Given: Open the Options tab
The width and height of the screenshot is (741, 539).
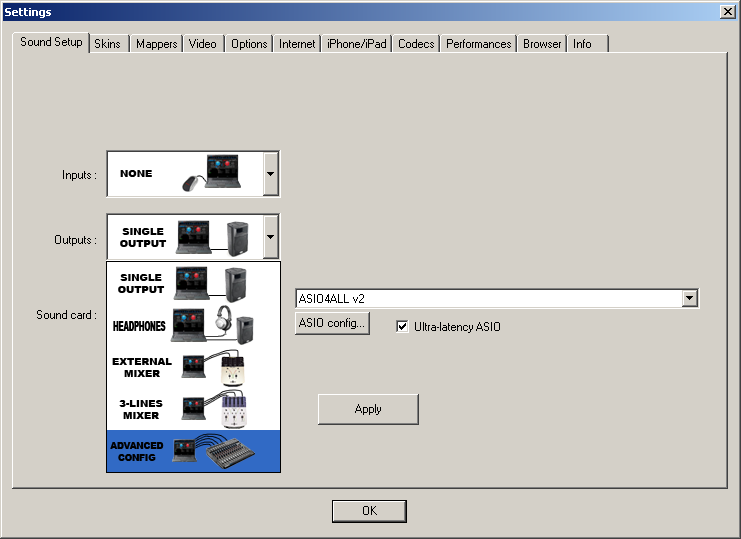Looking at the screenshot, I should 249,44.
